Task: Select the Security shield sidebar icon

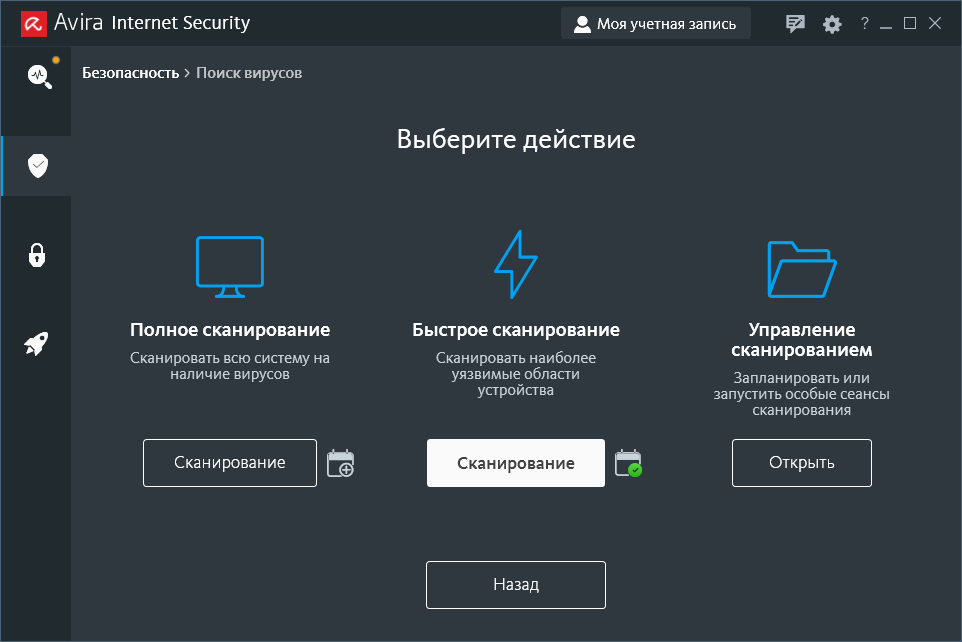Action: pyautogui.click(x=38, y=166)
